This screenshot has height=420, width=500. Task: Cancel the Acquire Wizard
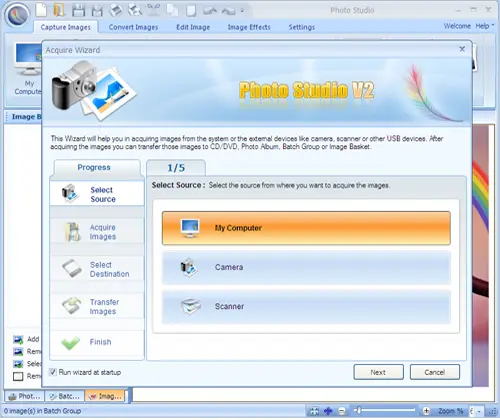tap(435, 372)
